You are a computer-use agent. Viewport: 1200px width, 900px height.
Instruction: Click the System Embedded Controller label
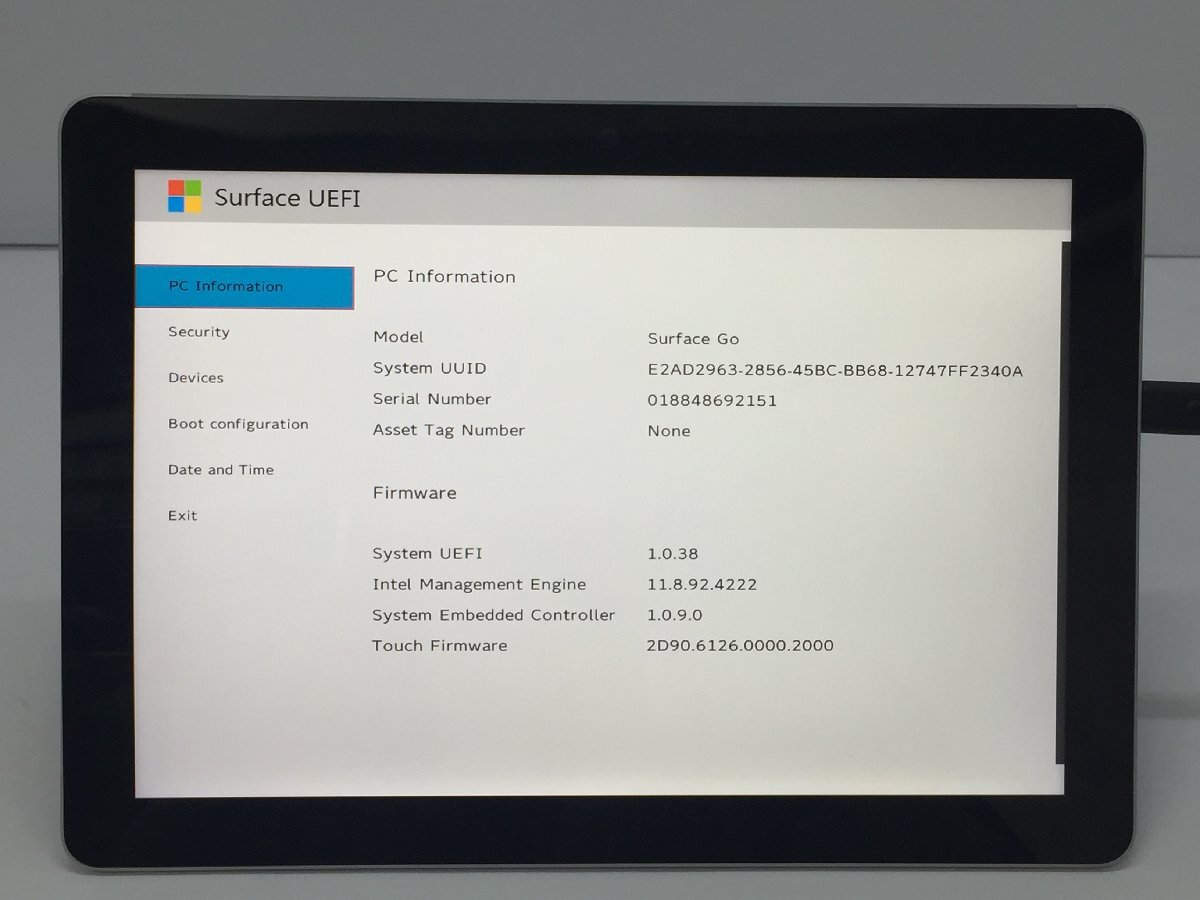coord(494,615)
